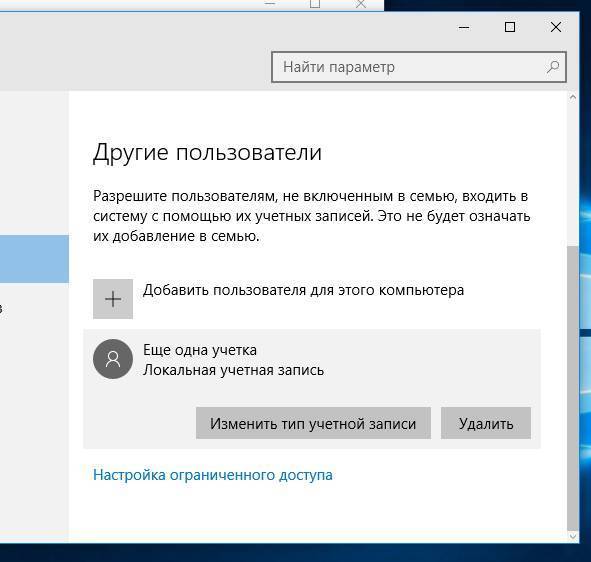Image resolution: width=591 pixels, height=562 pixels.
Task: Select the gray user avatar icon
Action: (x=113, y=359)
